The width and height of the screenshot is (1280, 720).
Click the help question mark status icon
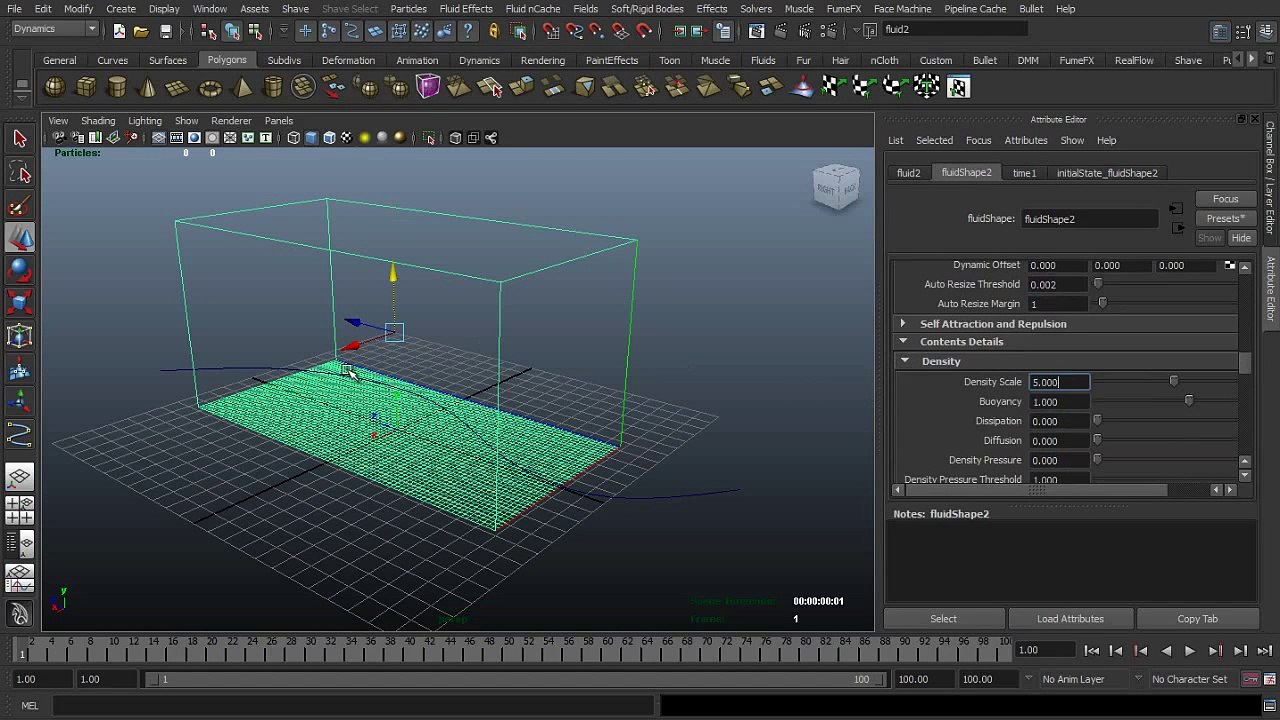468,31
